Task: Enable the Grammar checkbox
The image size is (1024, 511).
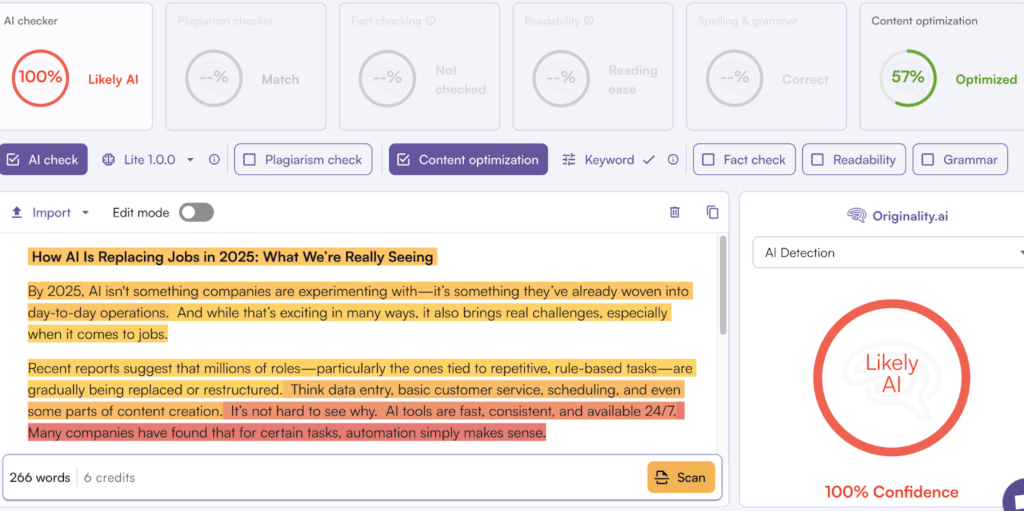Action: pyautogui.click(x=927, y=159)
